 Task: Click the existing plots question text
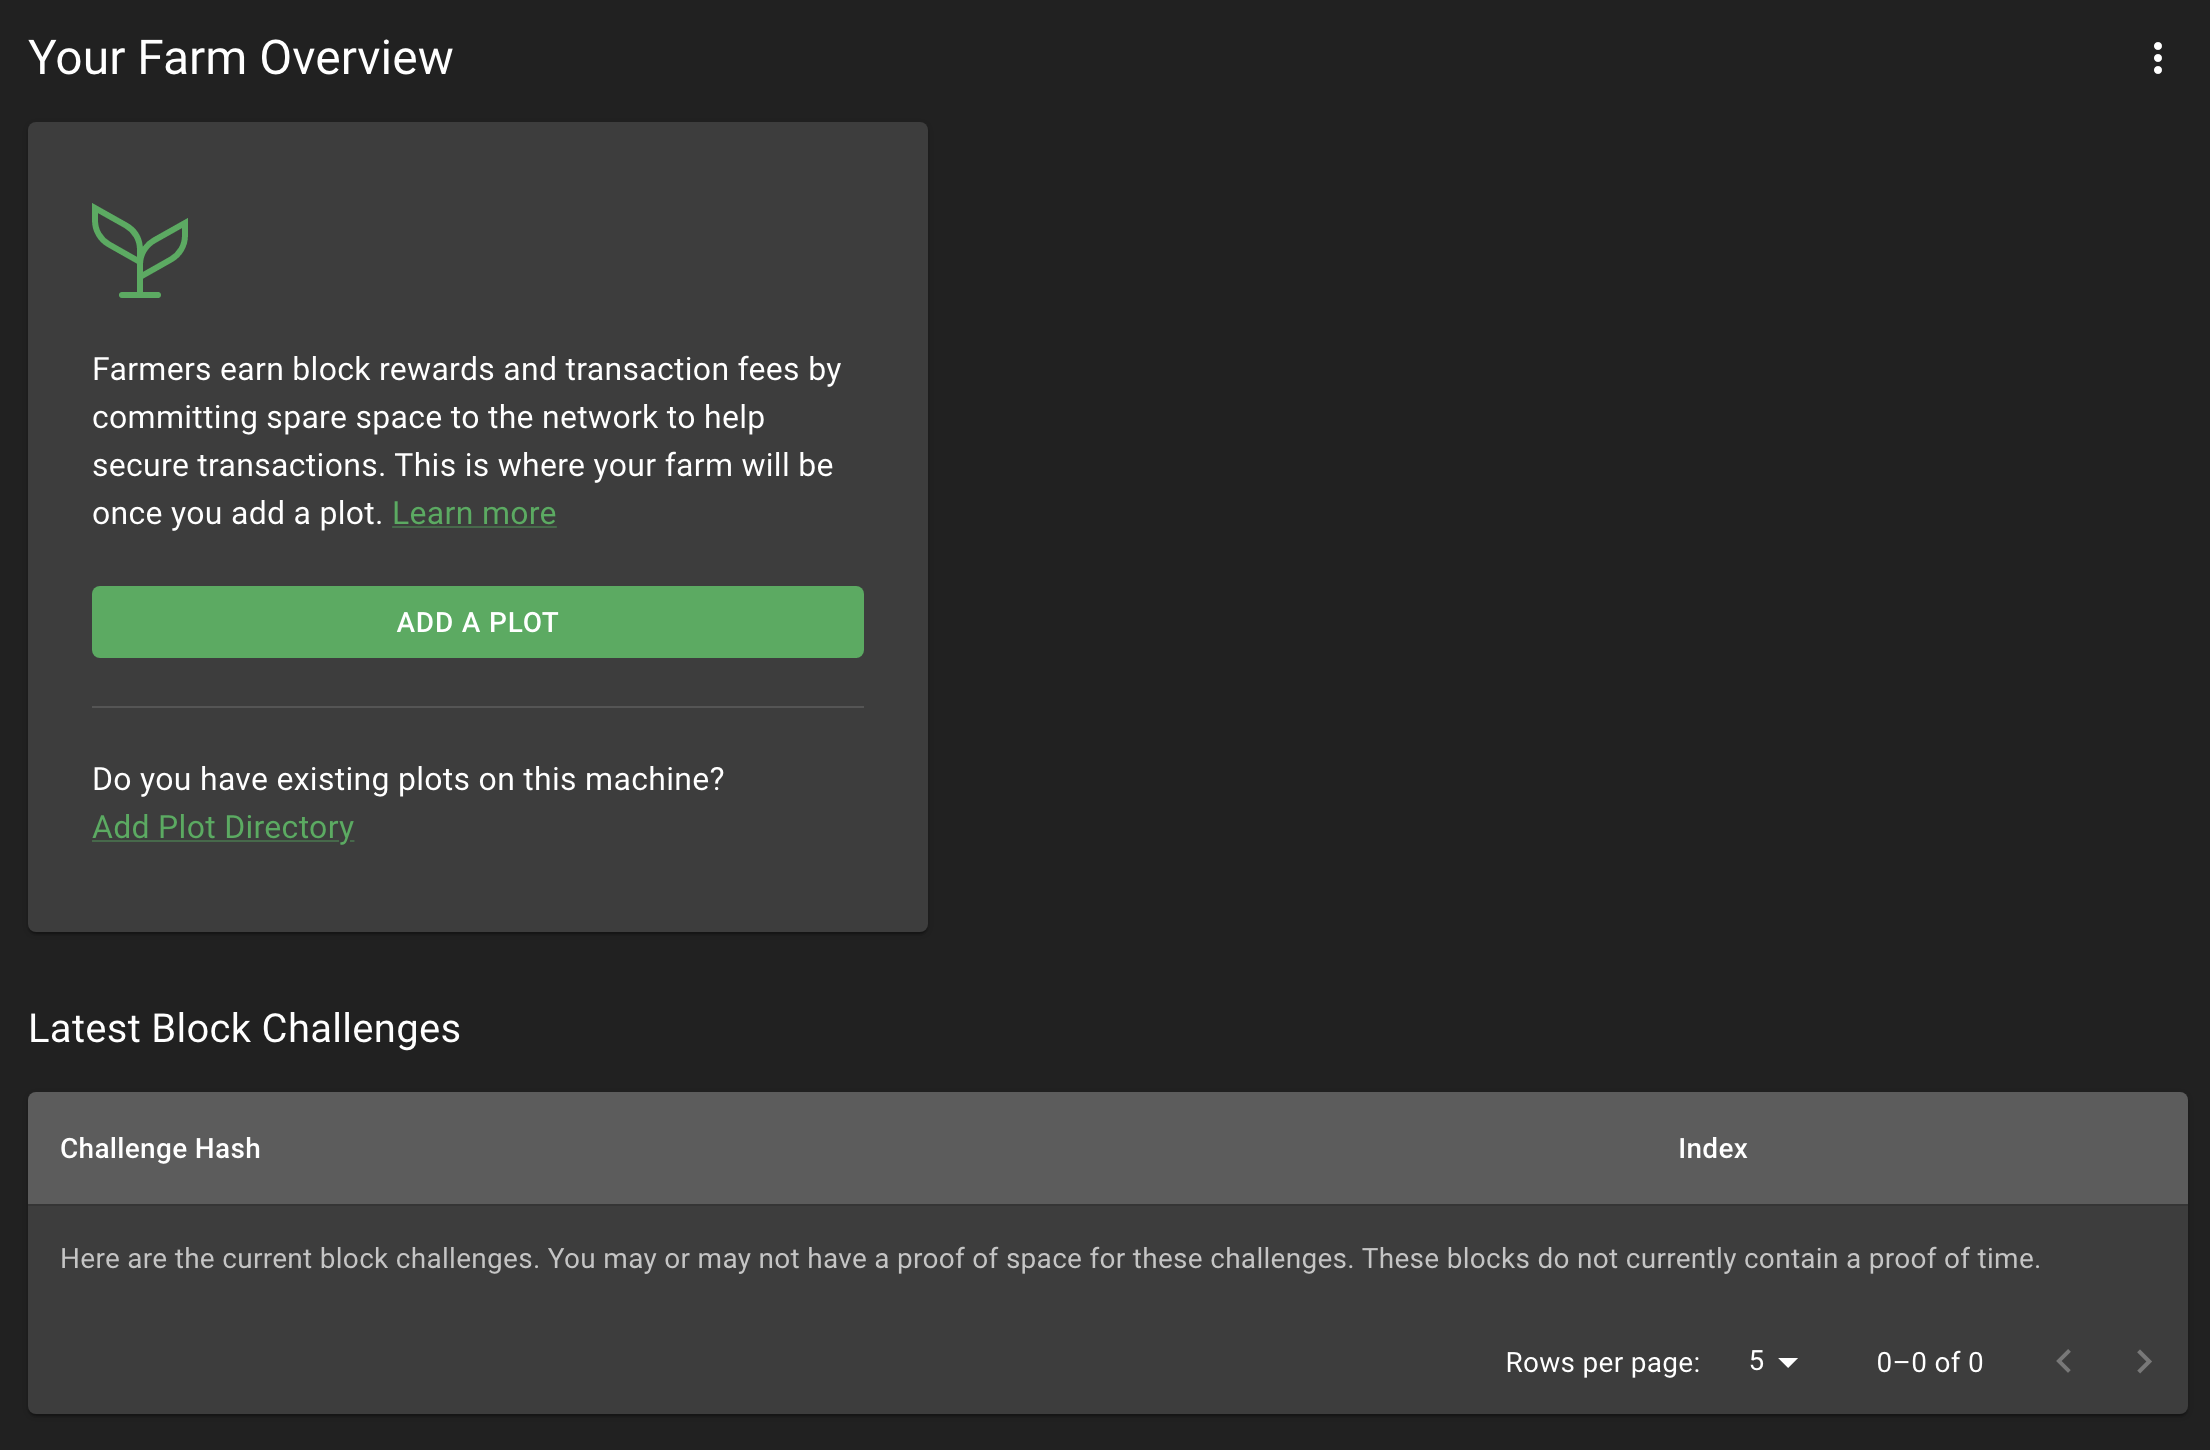[408, 779]
